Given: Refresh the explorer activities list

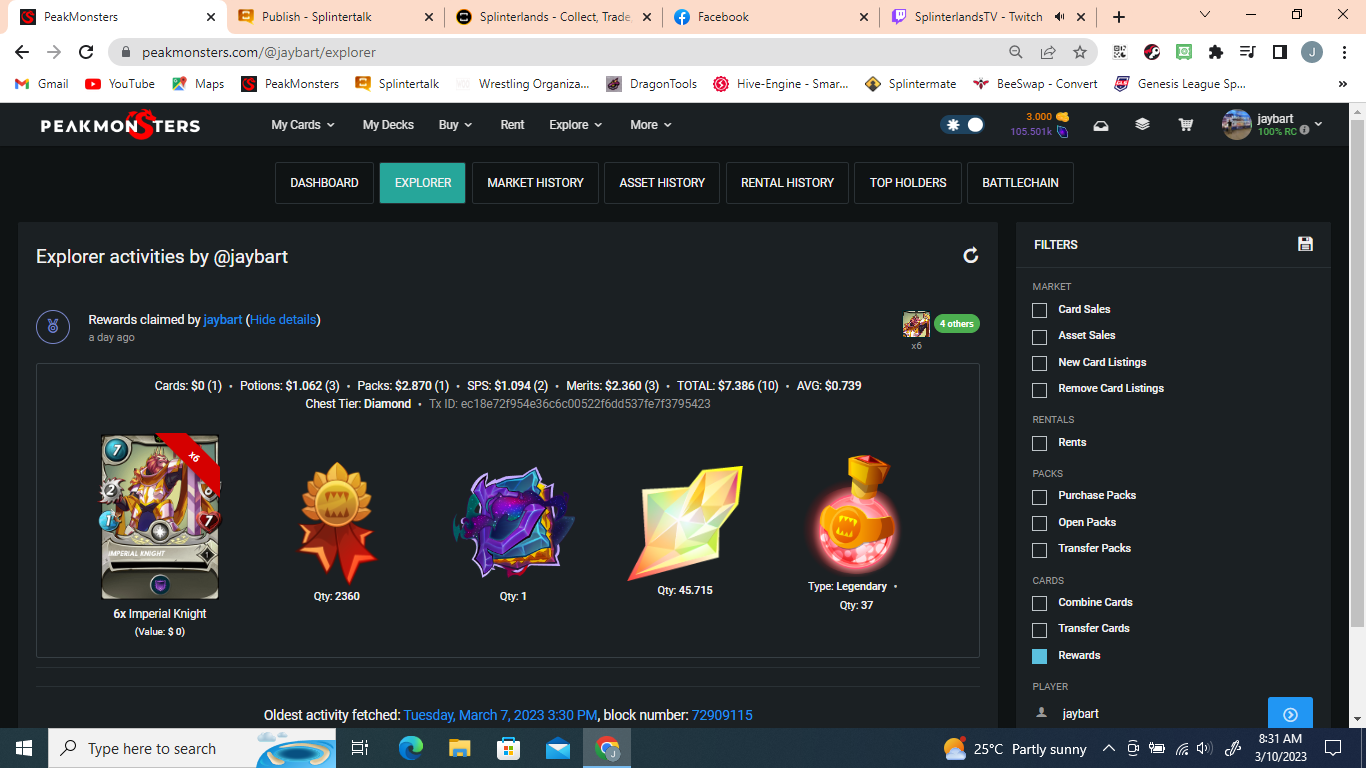Looking at the screenshot, I should click(x=970, y=256).
